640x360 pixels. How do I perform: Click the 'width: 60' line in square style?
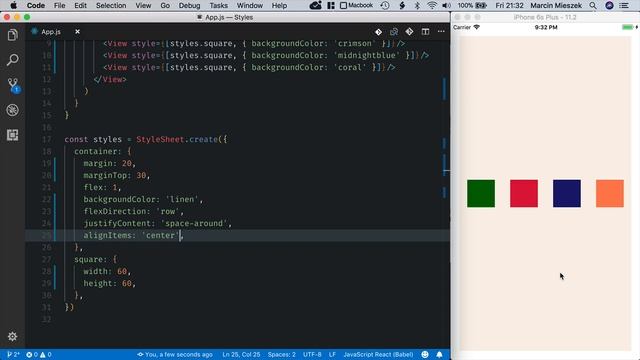107,271
